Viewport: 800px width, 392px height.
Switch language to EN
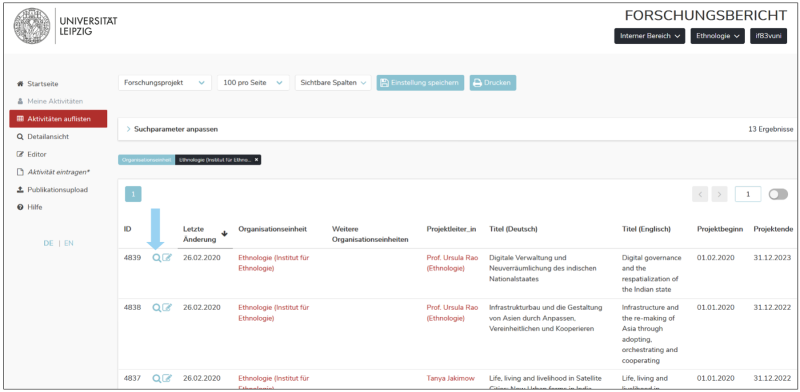click(69, 243)
